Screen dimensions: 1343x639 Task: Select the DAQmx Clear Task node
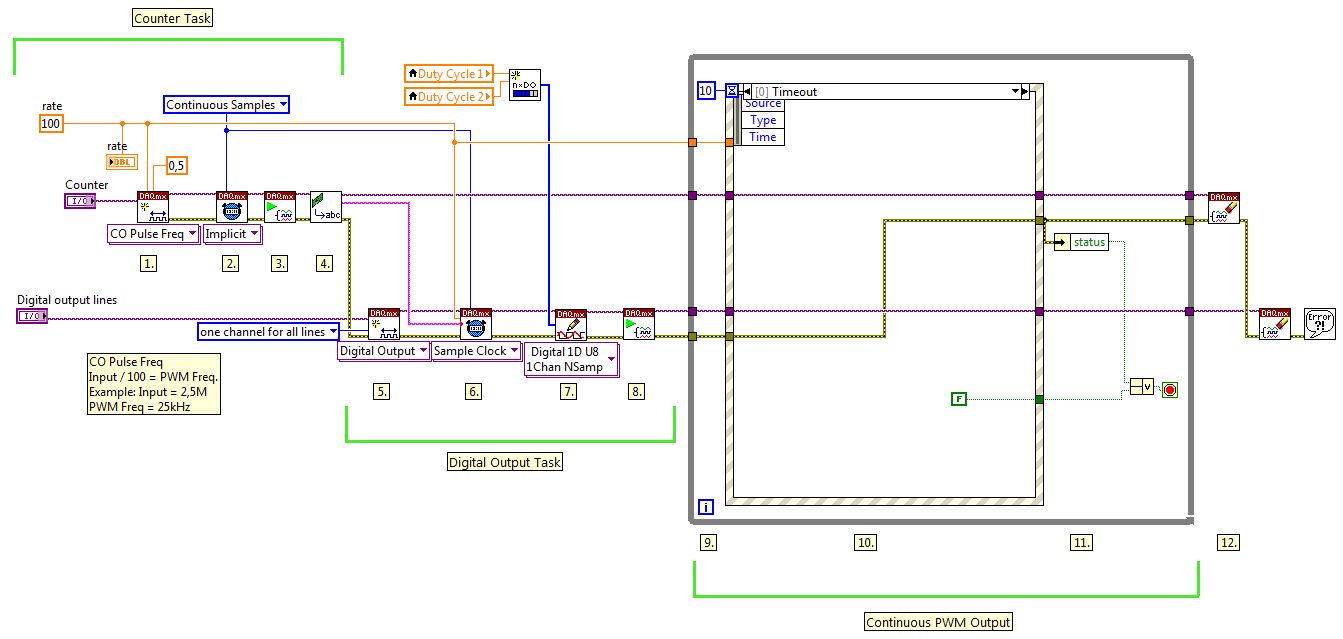coord(1275,323)
